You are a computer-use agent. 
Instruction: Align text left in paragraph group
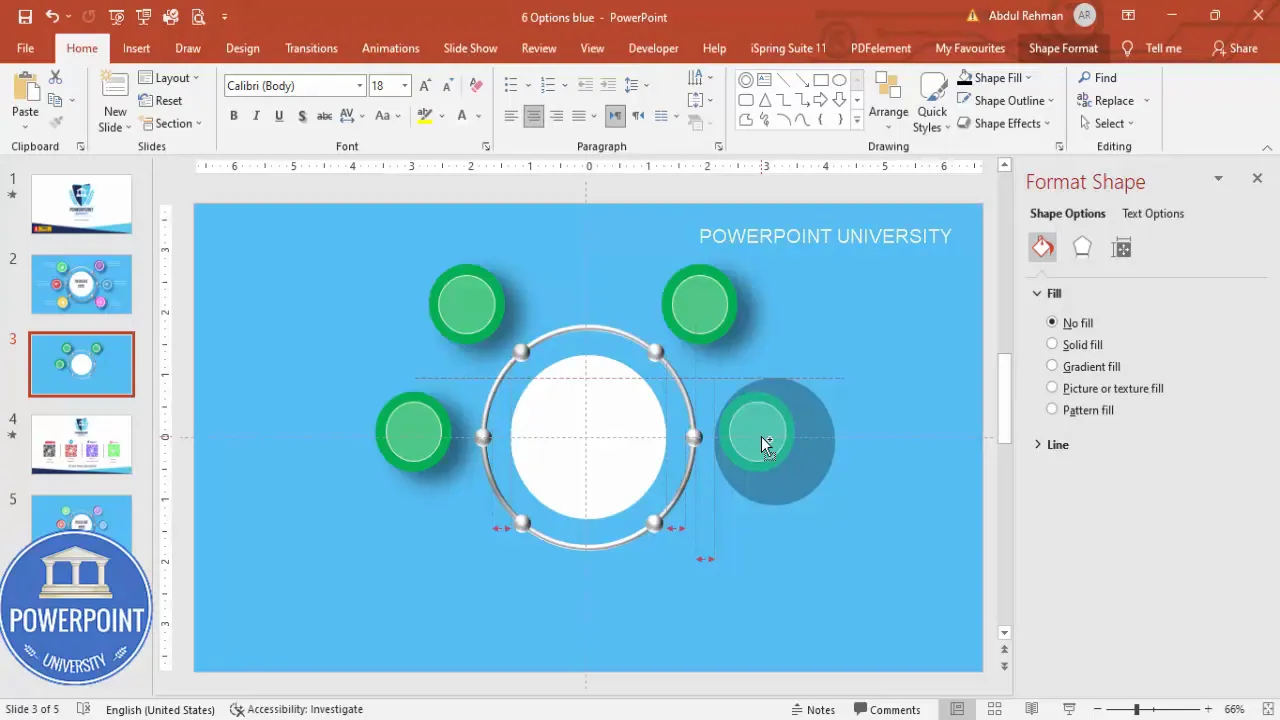(511, 116)
